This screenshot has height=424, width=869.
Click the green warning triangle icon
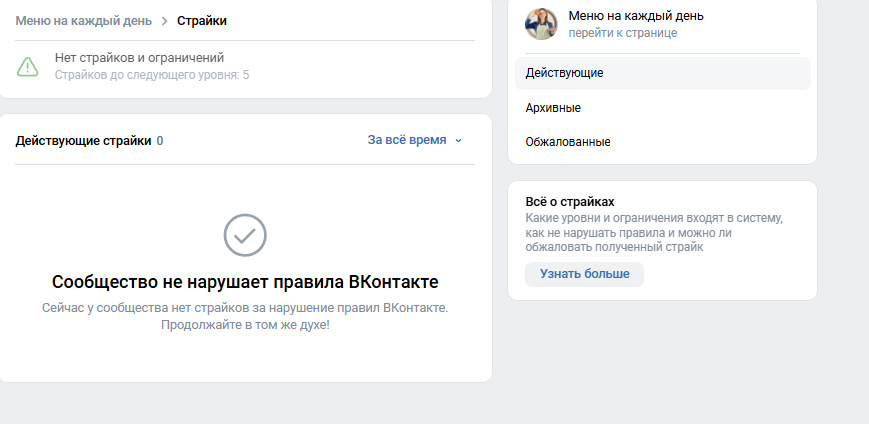[x=27, y=66]
